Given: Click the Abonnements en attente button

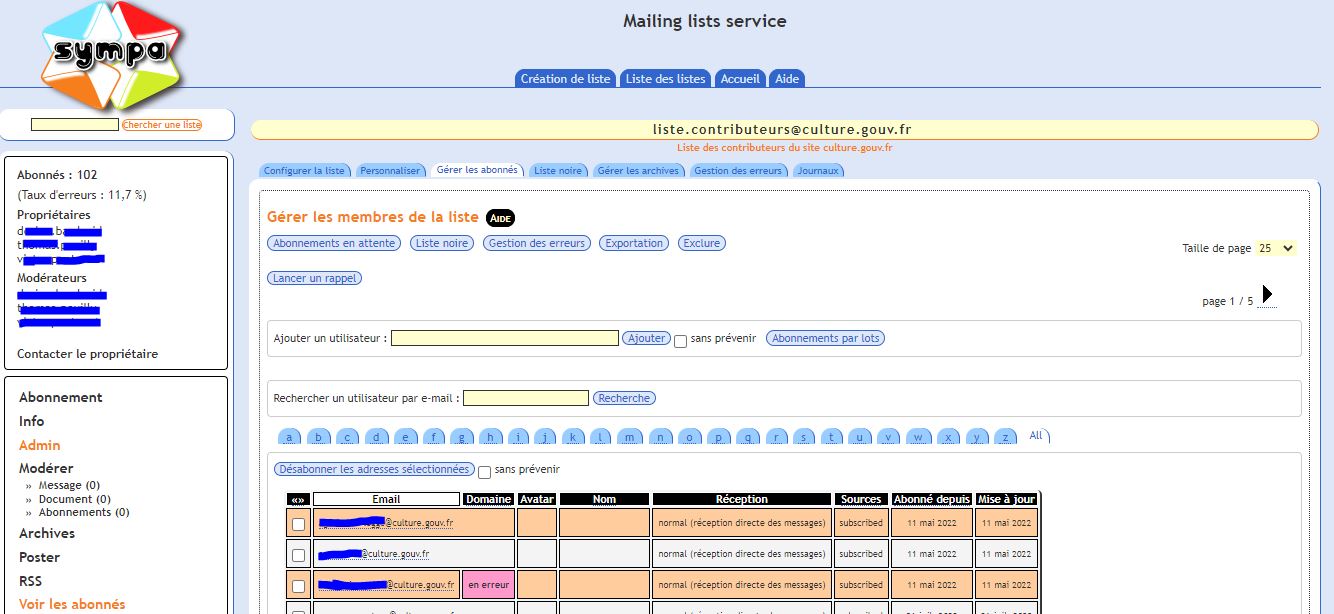Looking at the screenshot, I should [x=334, y=243].
